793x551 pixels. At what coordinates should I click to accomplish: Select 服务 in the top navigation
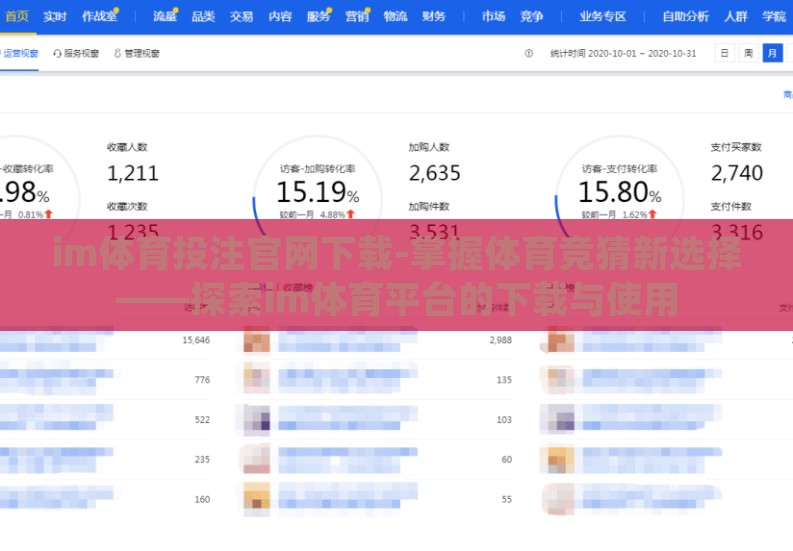coord(319,16)
